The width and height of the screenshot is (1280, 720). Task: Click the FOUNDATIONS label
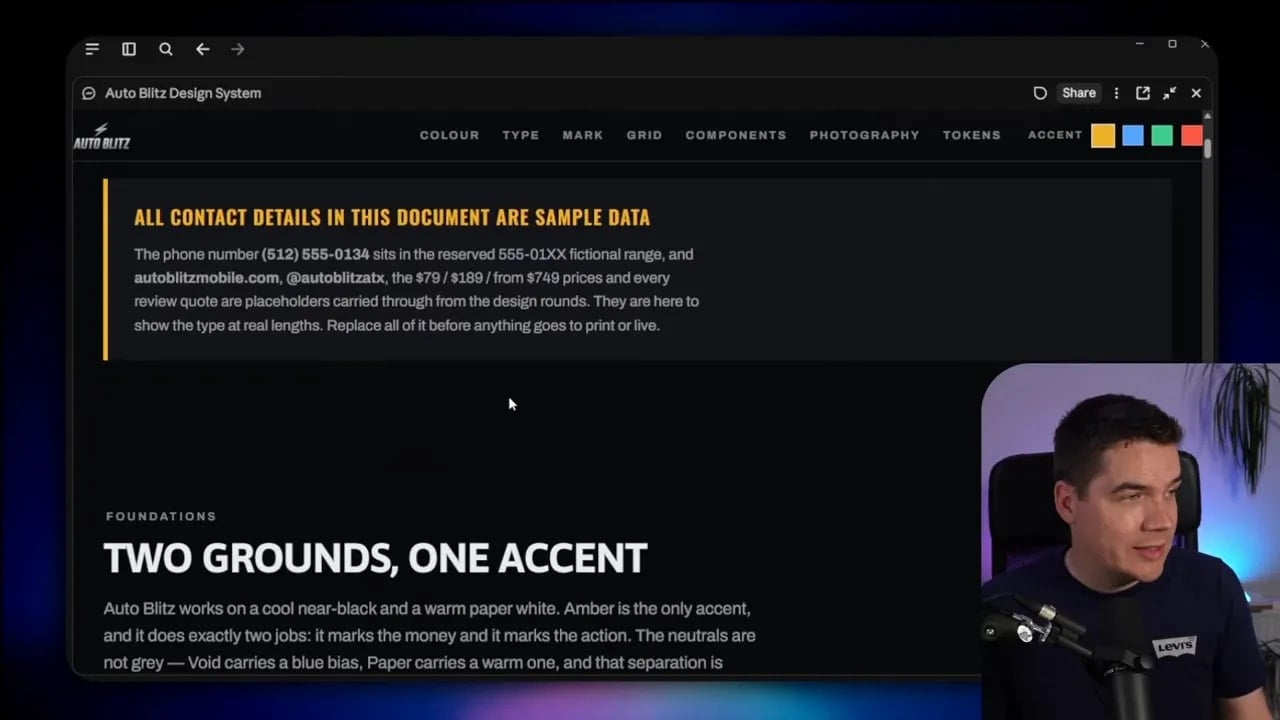coord(161,516)
